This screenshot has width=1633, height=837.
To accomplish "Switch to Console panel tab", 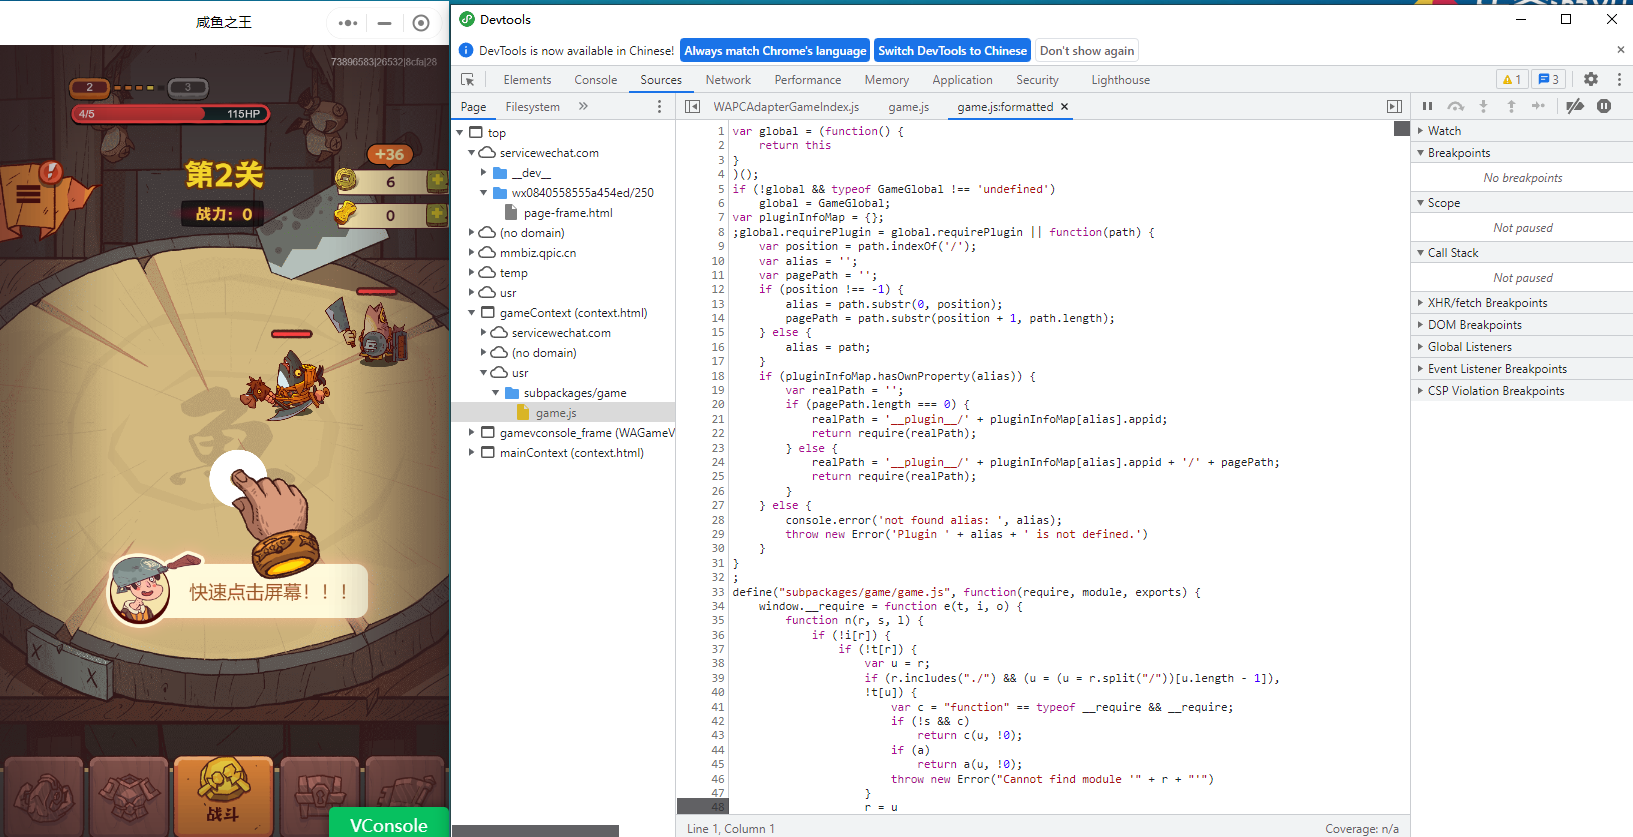I will pos(596,80).
